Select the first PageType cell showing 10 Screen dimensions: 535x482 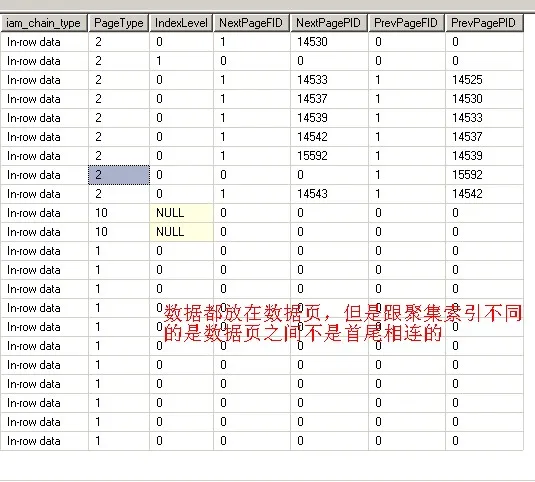[x=119, y=213]
